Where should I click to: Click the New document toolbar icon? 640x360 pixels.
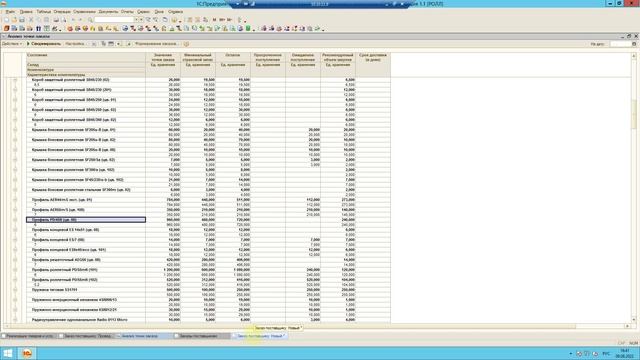coord(6,20)
